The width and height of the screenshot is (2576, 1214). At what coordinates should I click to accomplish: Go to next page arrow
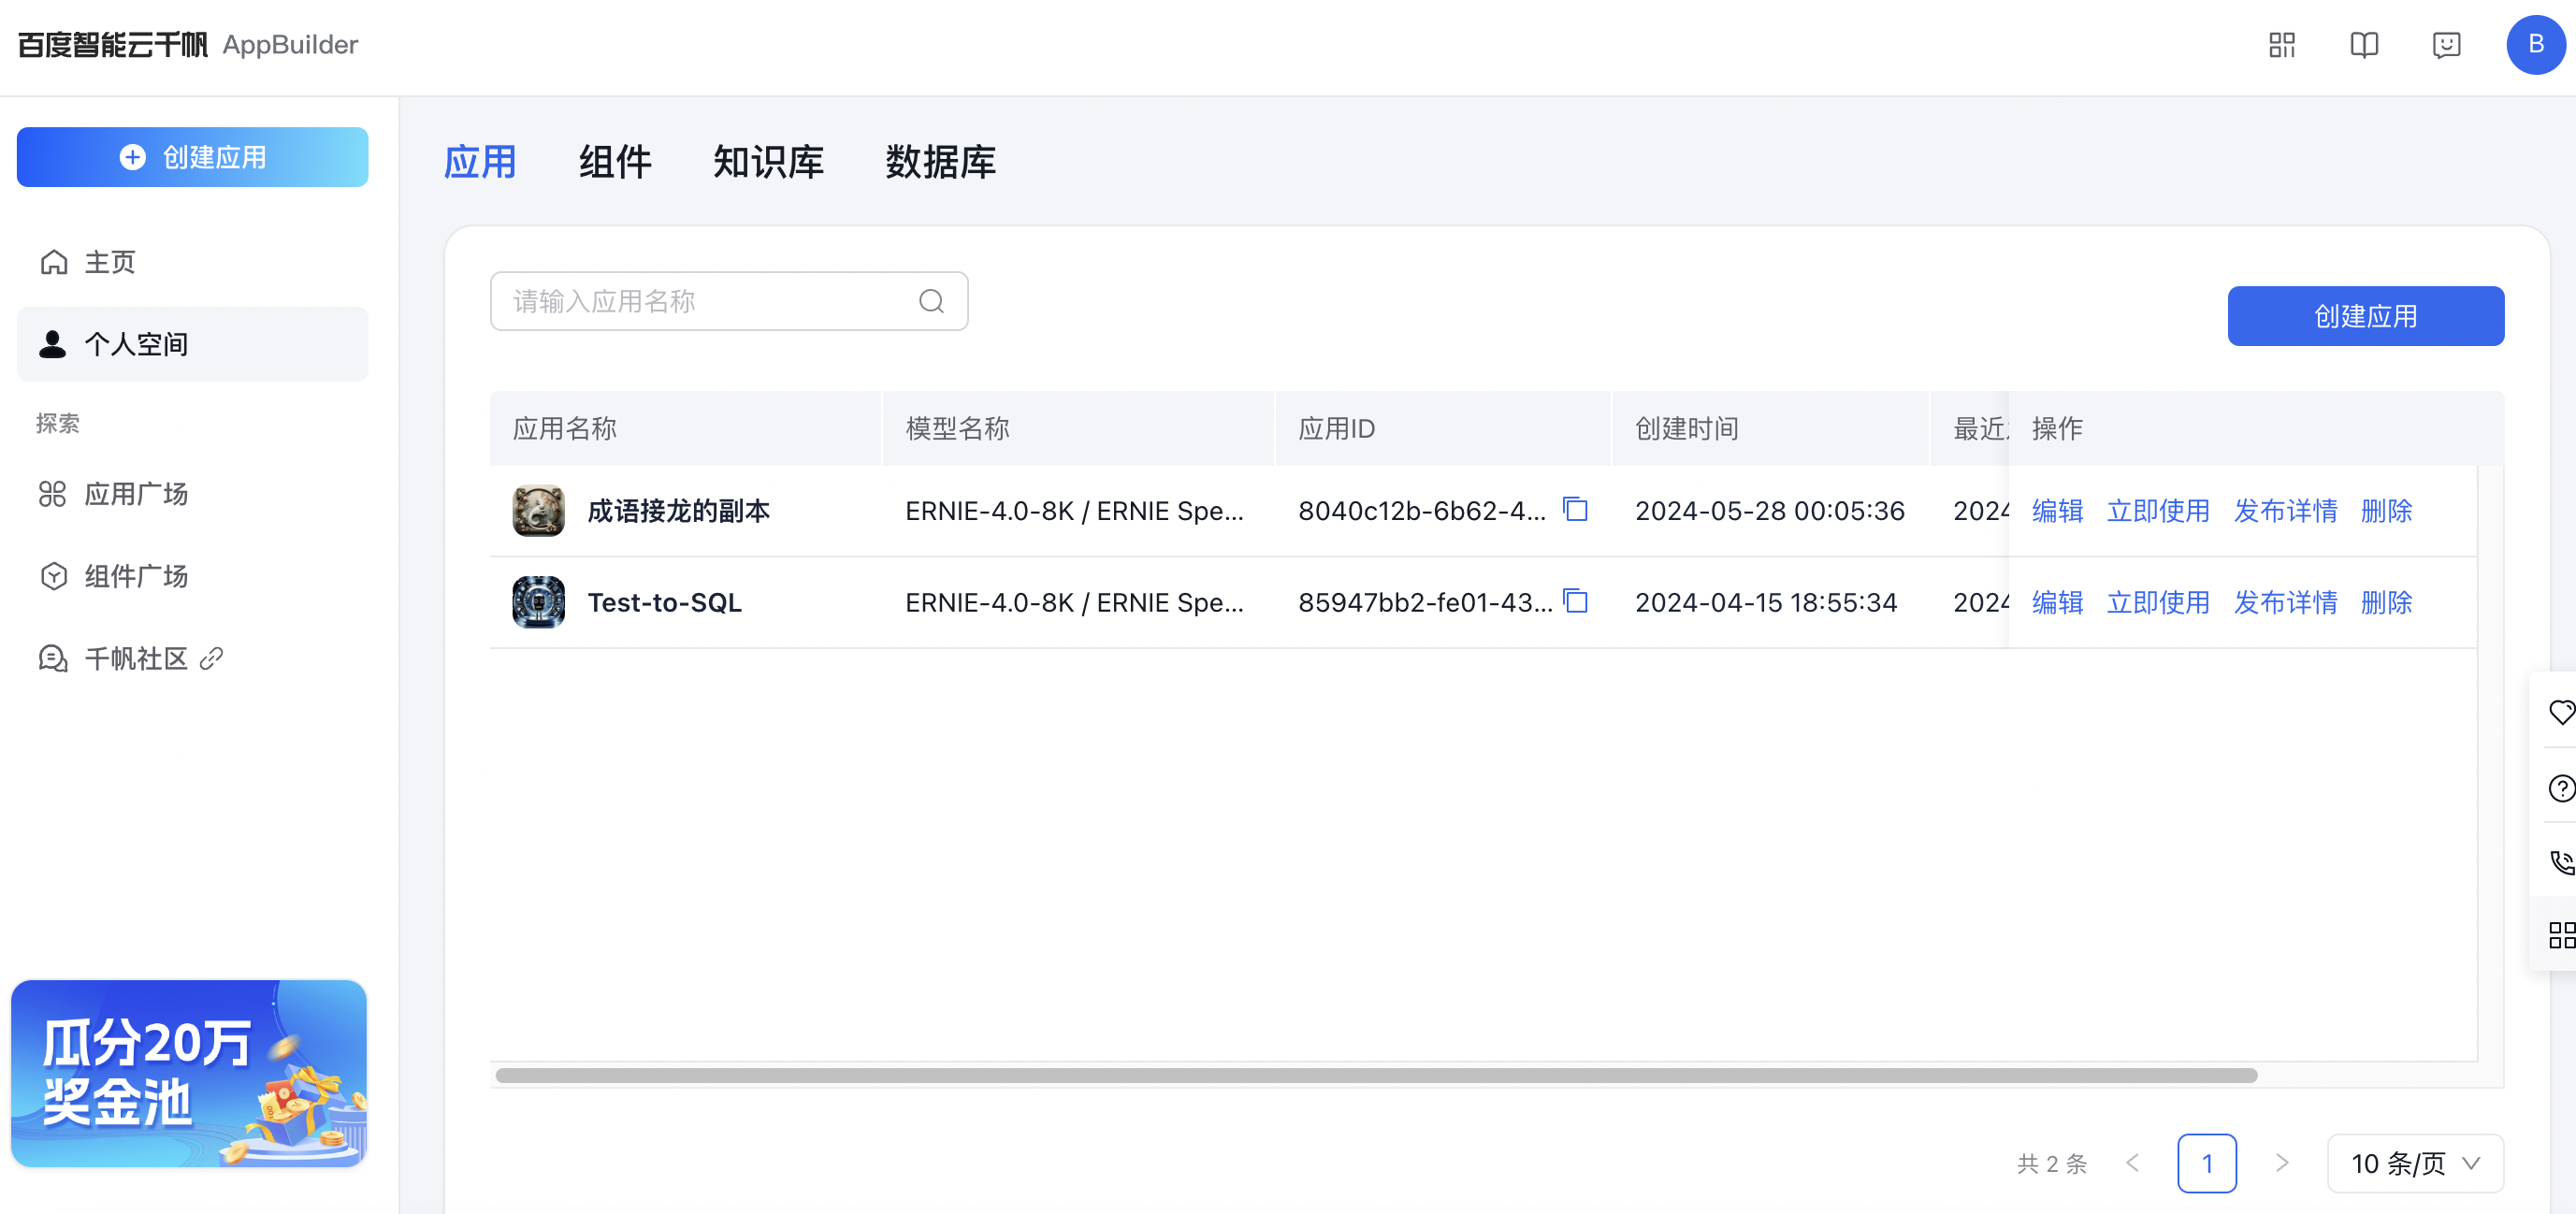tap(2281, 1163)
